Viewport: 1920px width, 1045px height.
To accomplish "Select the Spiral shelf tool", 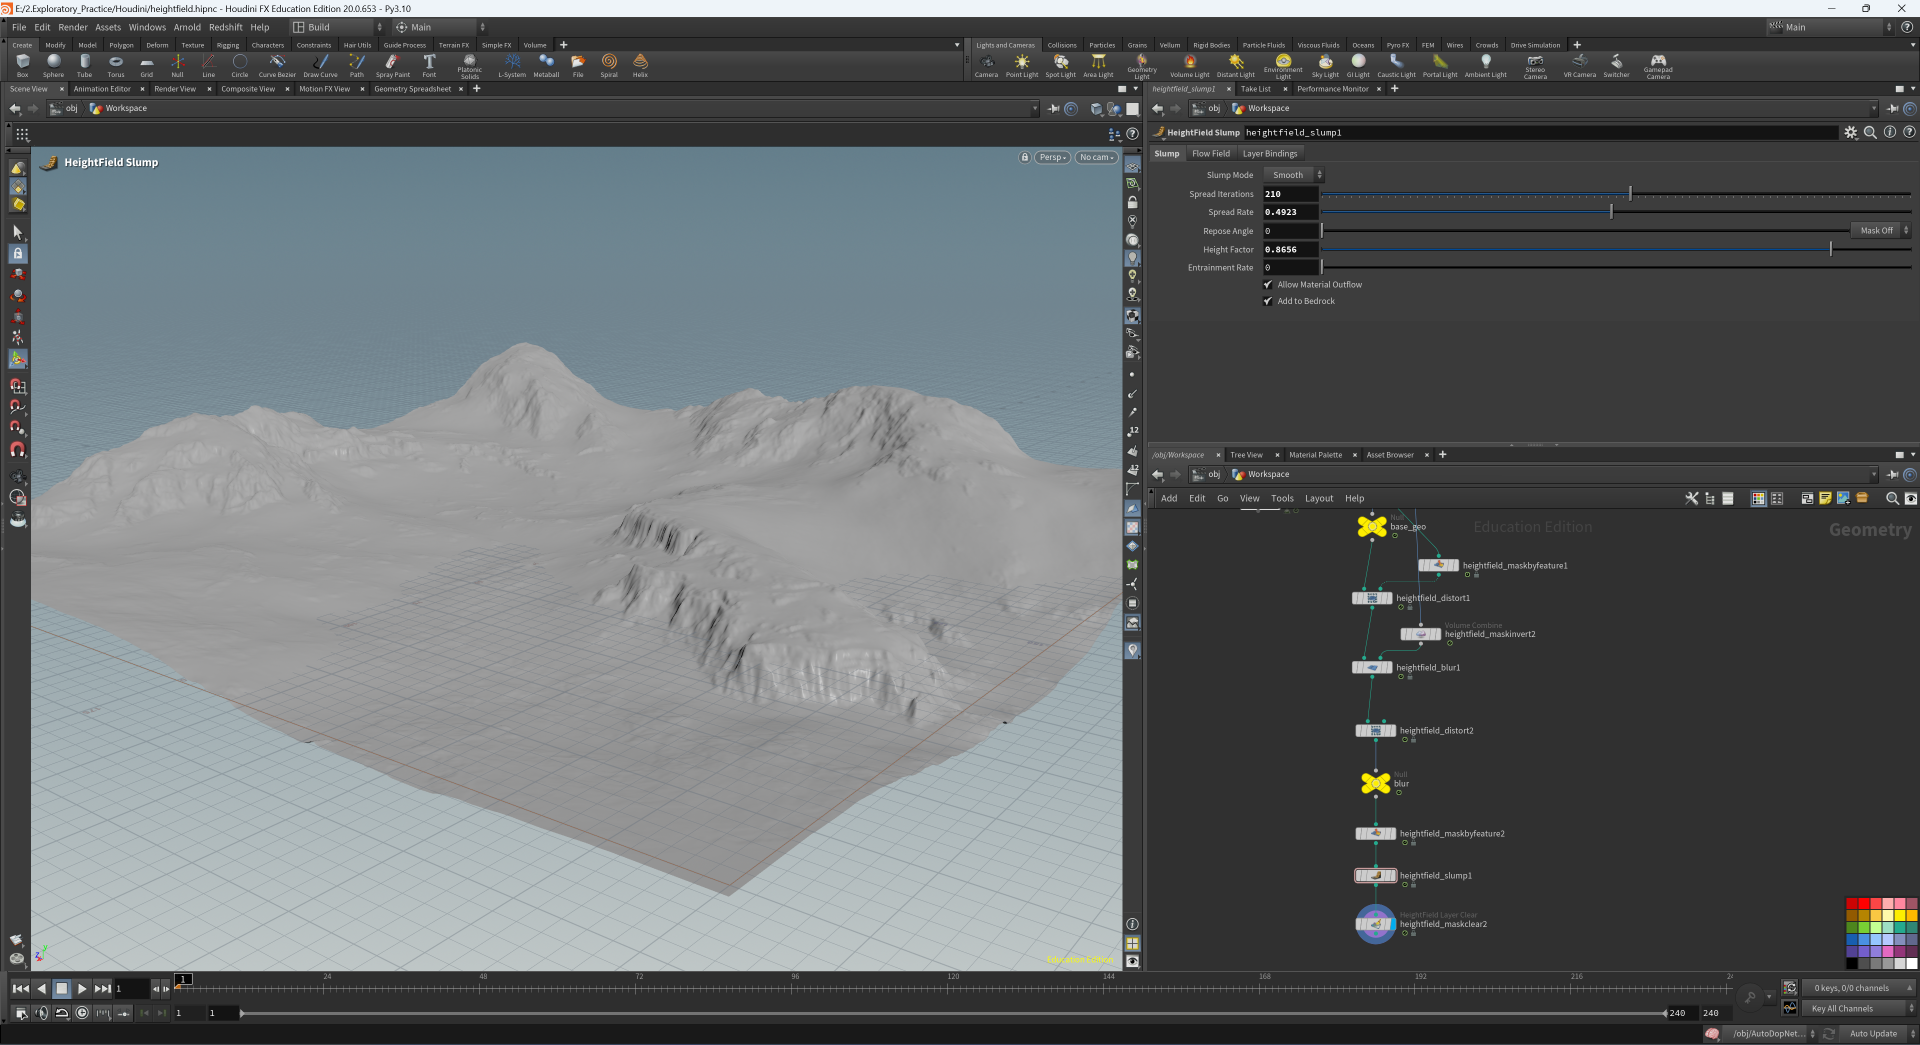I will 609,65.
